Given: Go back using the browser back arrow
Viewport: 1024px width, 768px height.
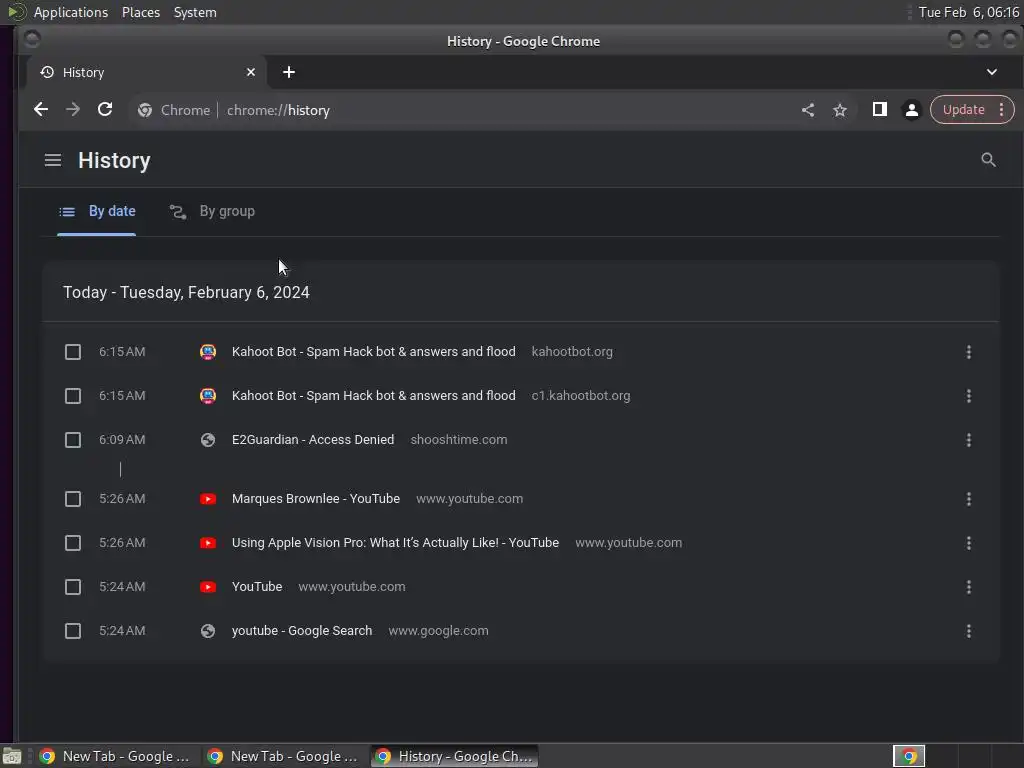Looking at the screenshot, I should pos(40,110).
